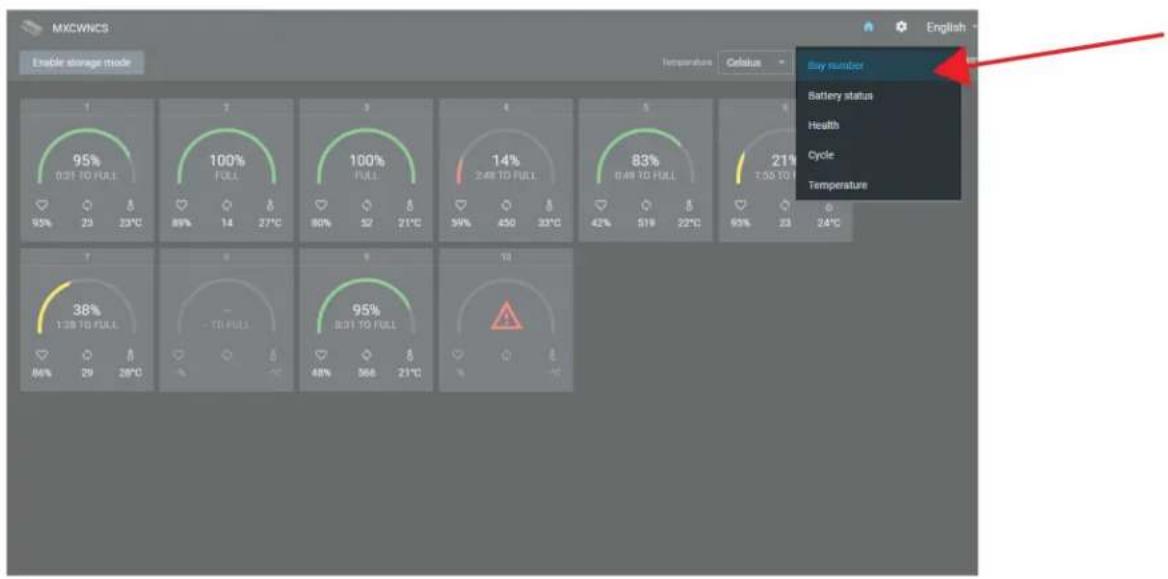Click the 83% charge gauge in bay 5

[x=646, y=156]
